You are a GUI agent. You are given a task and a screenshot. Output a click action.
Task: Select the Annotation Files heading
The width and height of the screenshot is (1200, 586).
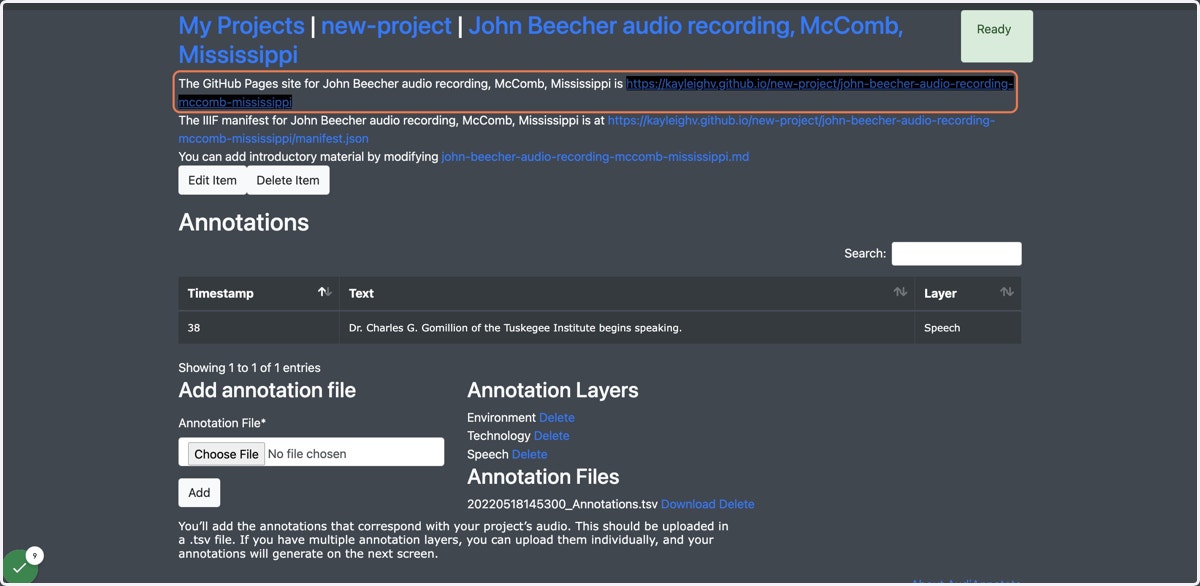(543, 477)
